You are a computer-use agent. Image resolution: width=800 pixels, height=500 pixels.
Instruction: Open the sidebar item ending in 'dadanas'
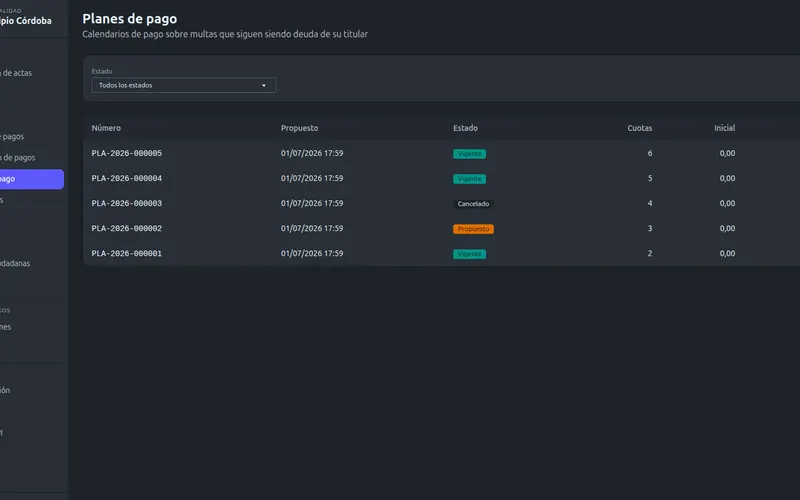coord(15,263)
